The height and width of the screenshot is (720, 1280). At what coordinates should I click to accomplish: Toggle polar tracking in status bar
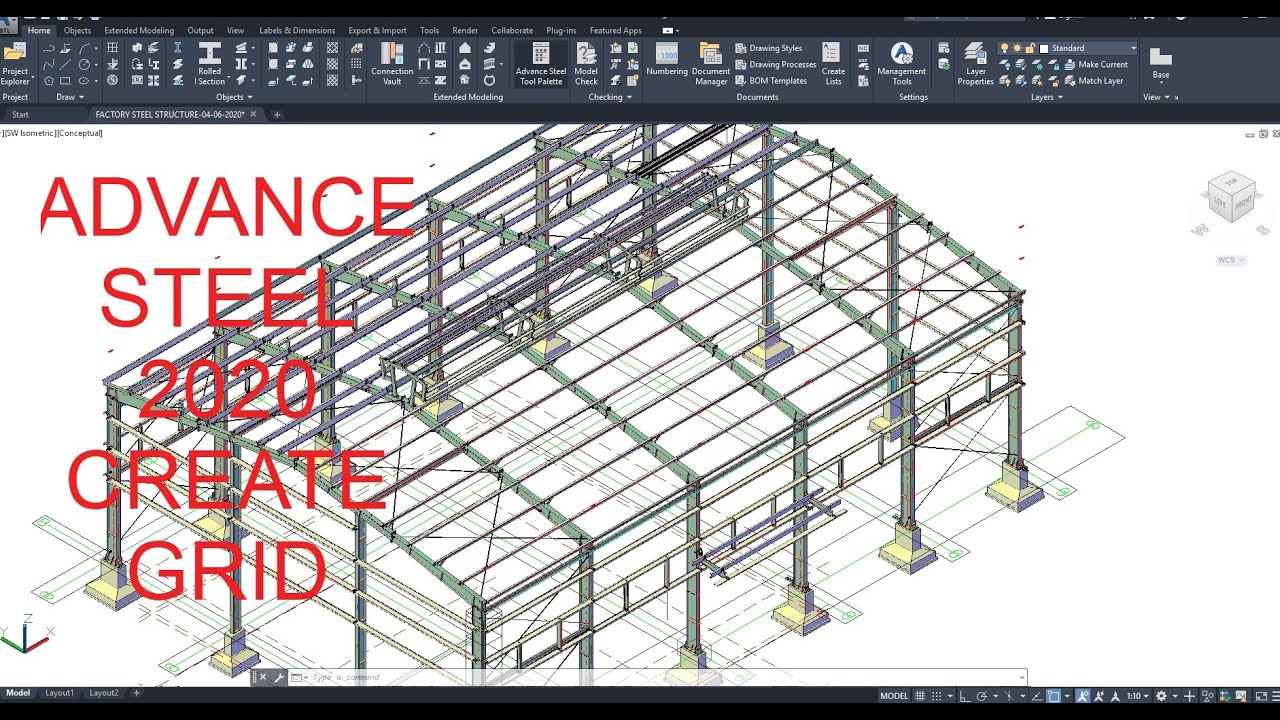982,695
